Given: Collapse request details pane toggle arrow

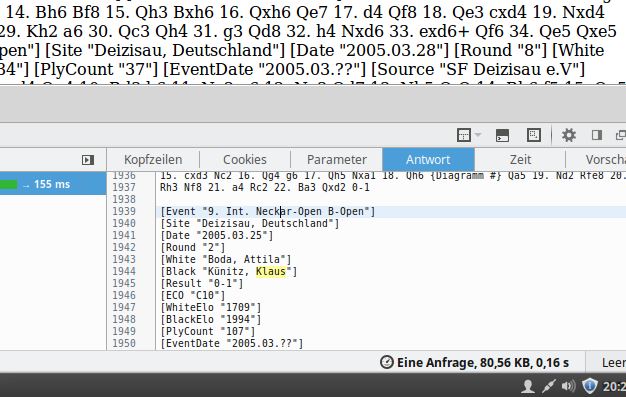Looking at the screenshot, I should pos(88,160).
